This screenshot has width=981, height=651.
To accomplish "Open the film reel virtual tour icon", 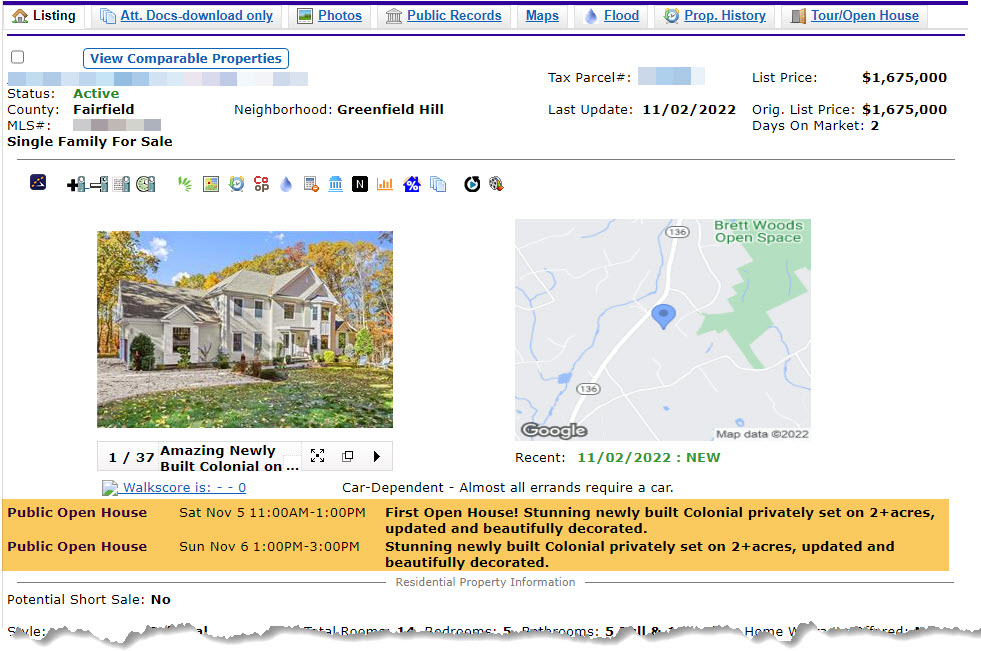I will tap(496, 184).
